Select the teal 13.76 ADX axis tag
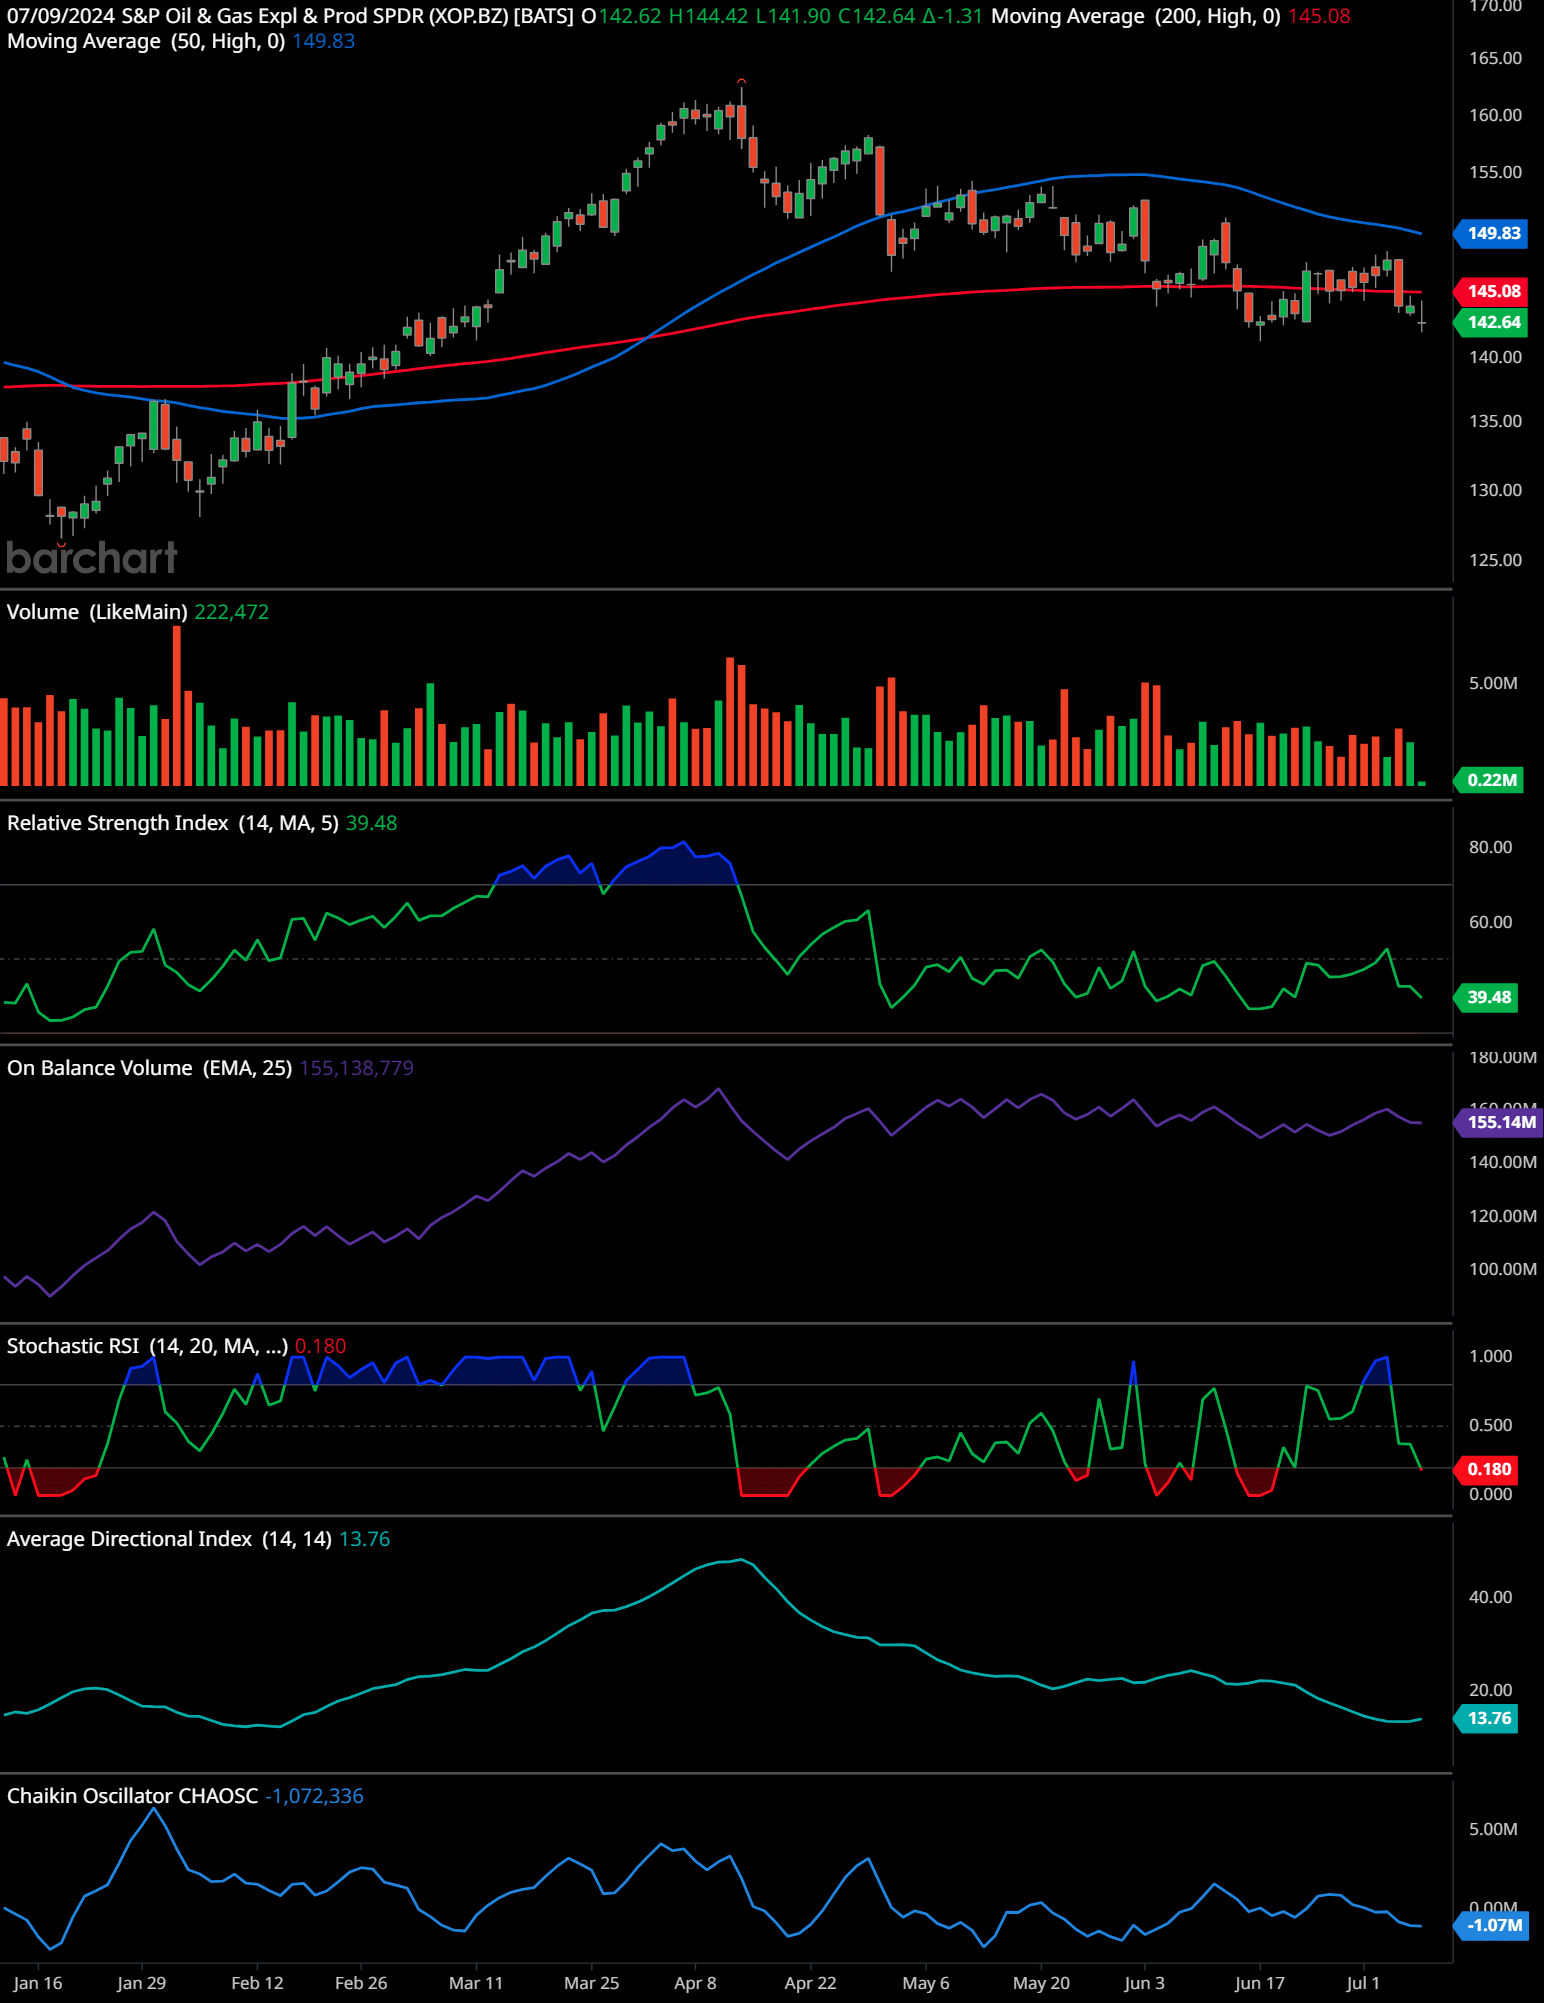Viewport: 1544px width, 2003px height. tap(1487, 1718)
